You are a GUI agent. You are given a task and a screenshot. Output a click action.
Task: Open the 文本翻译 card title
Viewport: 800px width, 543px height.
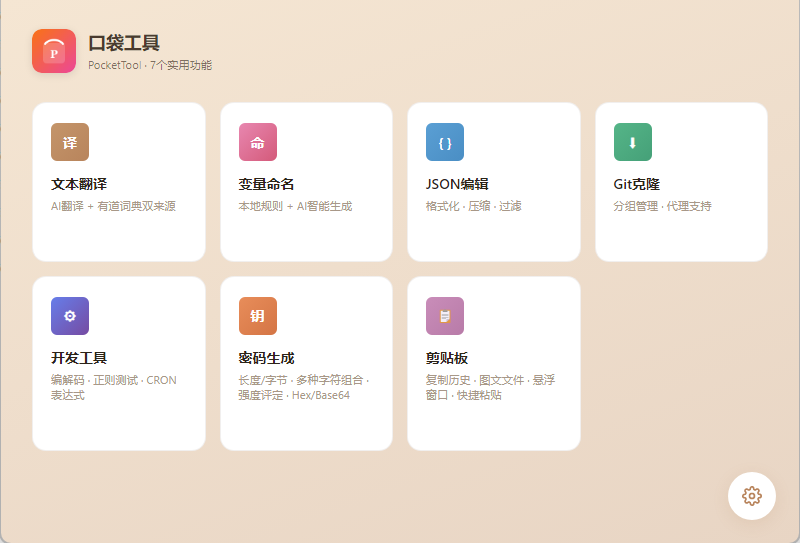click(79, 184)
